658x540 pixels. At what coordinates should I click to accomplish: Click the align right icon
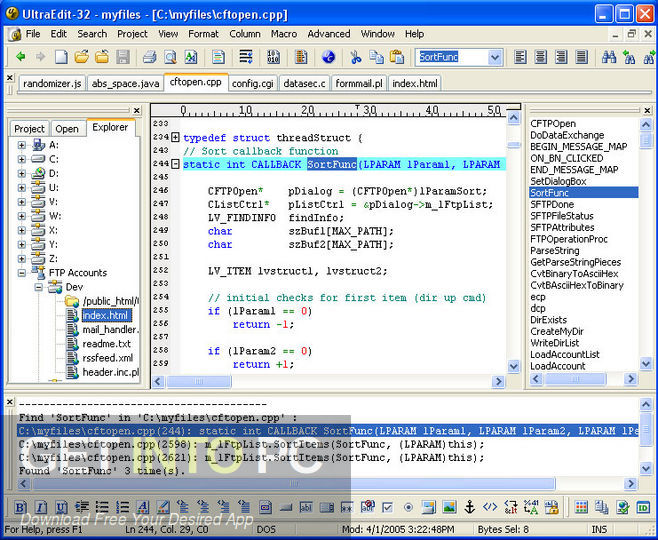561,57
